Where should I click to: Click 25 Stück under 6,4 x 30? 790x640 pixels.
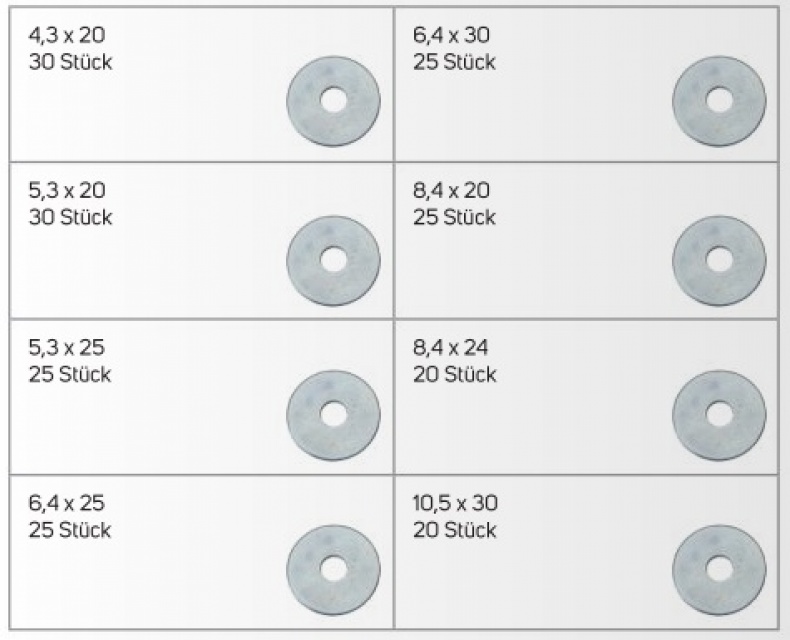(x=454, y=62)
